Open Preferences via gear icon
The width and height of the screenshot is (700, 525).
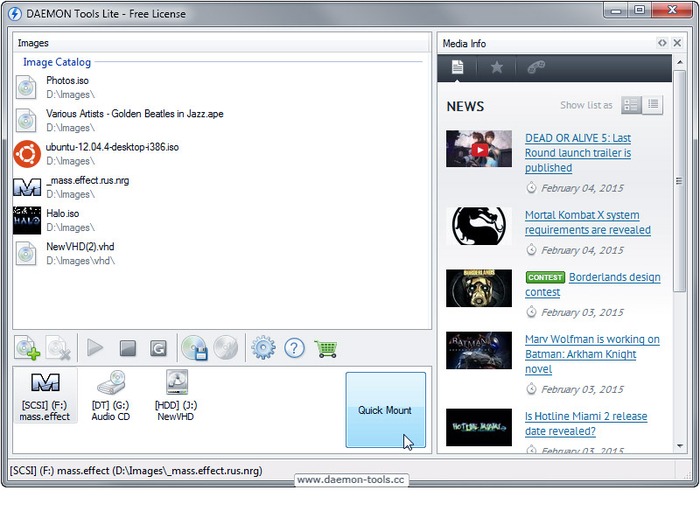[x=263, y=348]
